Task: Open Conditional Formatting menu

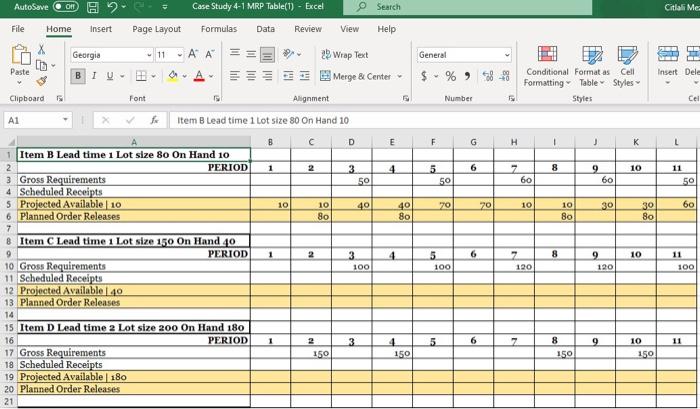Action: pyautogui.click(x=547, y=66)
